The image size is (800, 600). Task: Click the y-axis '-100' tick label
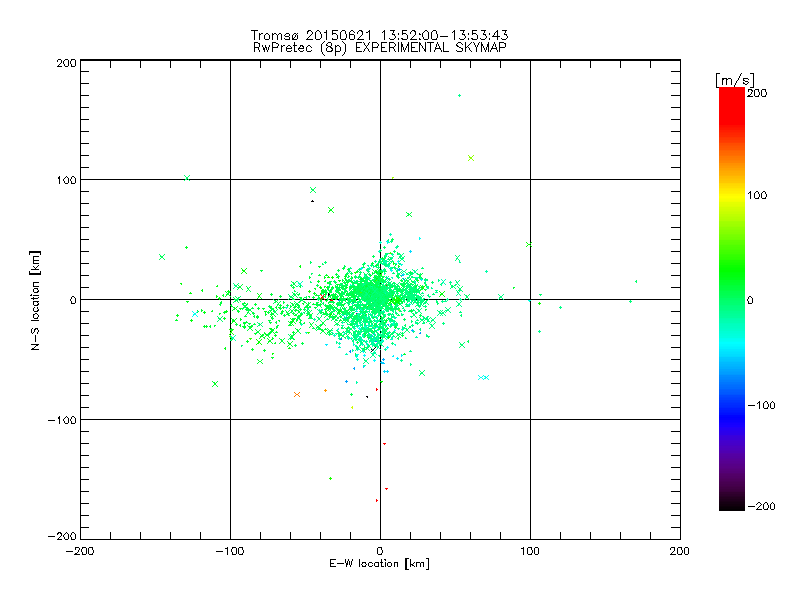pyautogui.click(x=62, y=420)
